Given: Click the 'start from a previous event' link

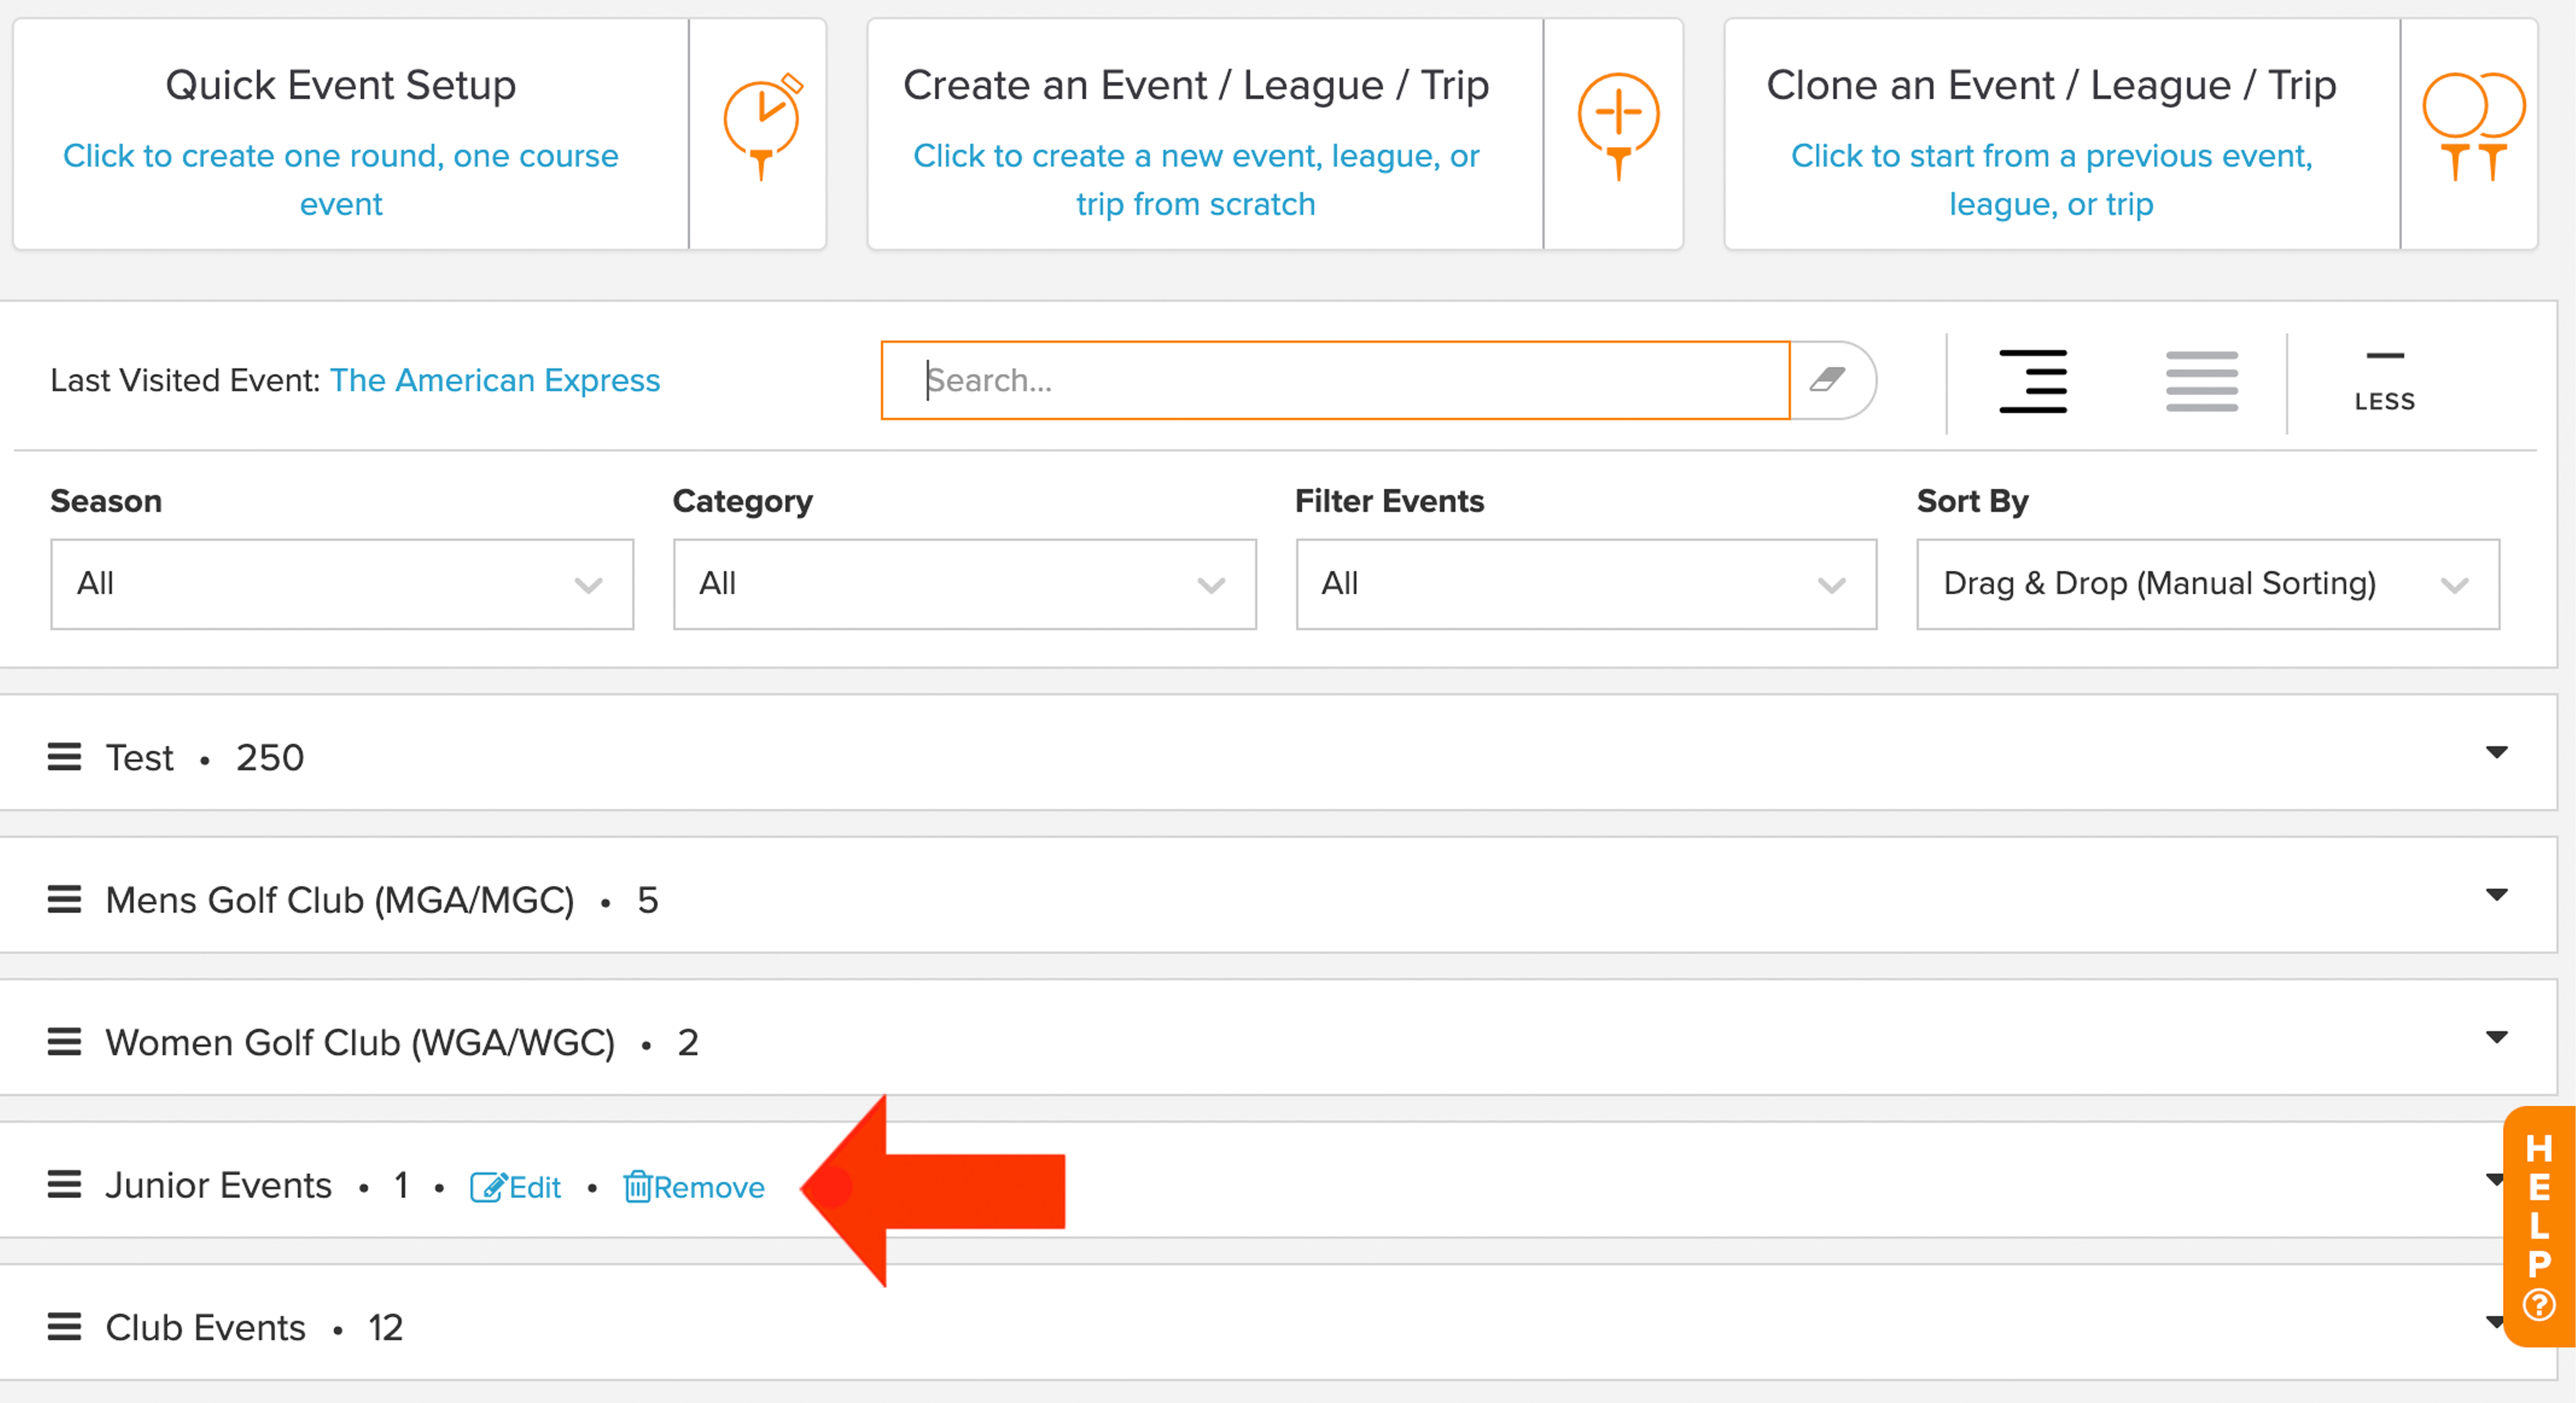Looking at the screenshot, I should [x=2051, y=180].
